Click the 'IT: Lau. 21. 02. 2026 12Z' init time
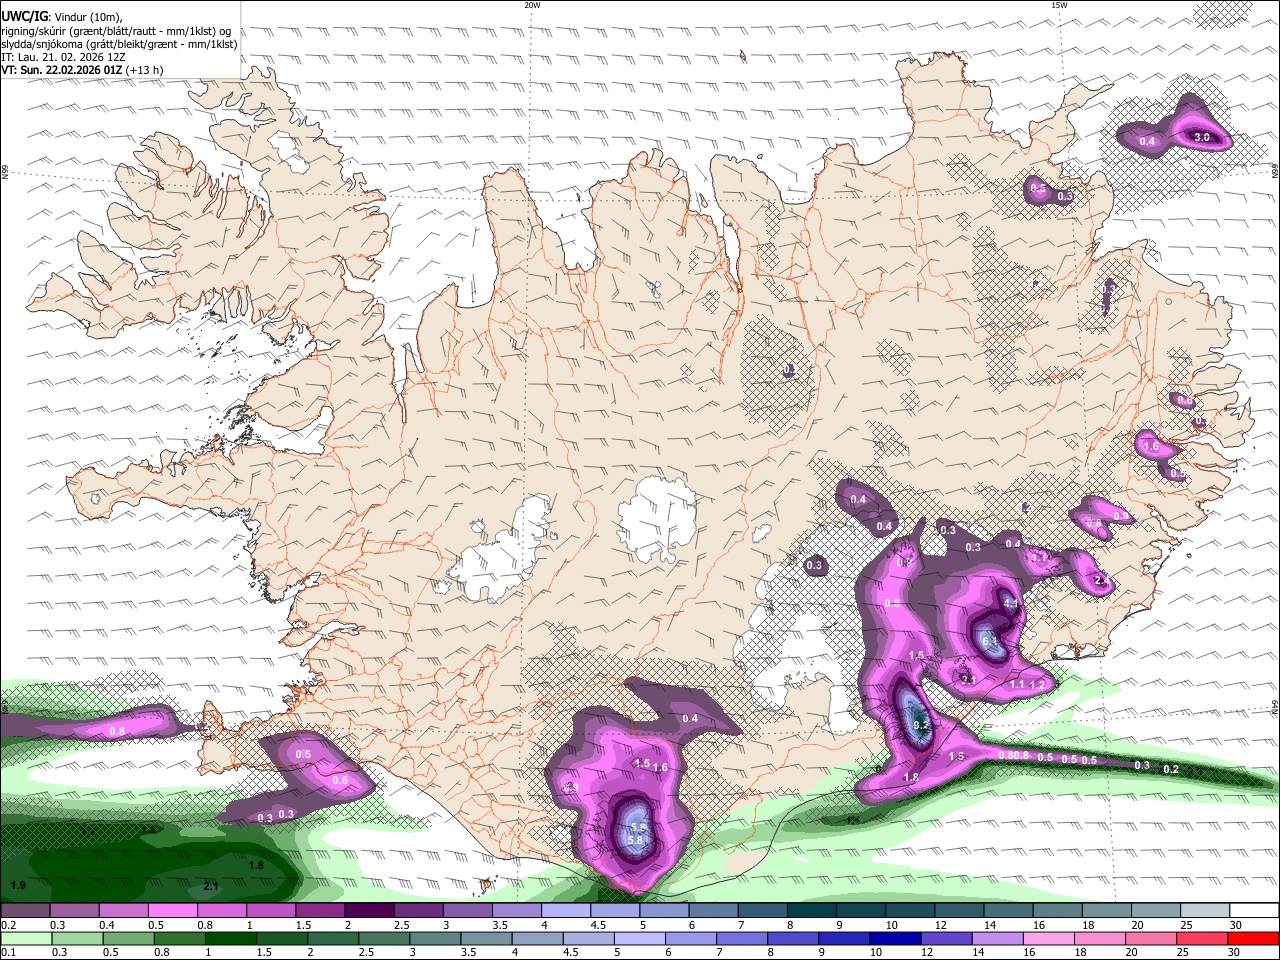This screenshot has width=1280, height=960. (63, 57)
